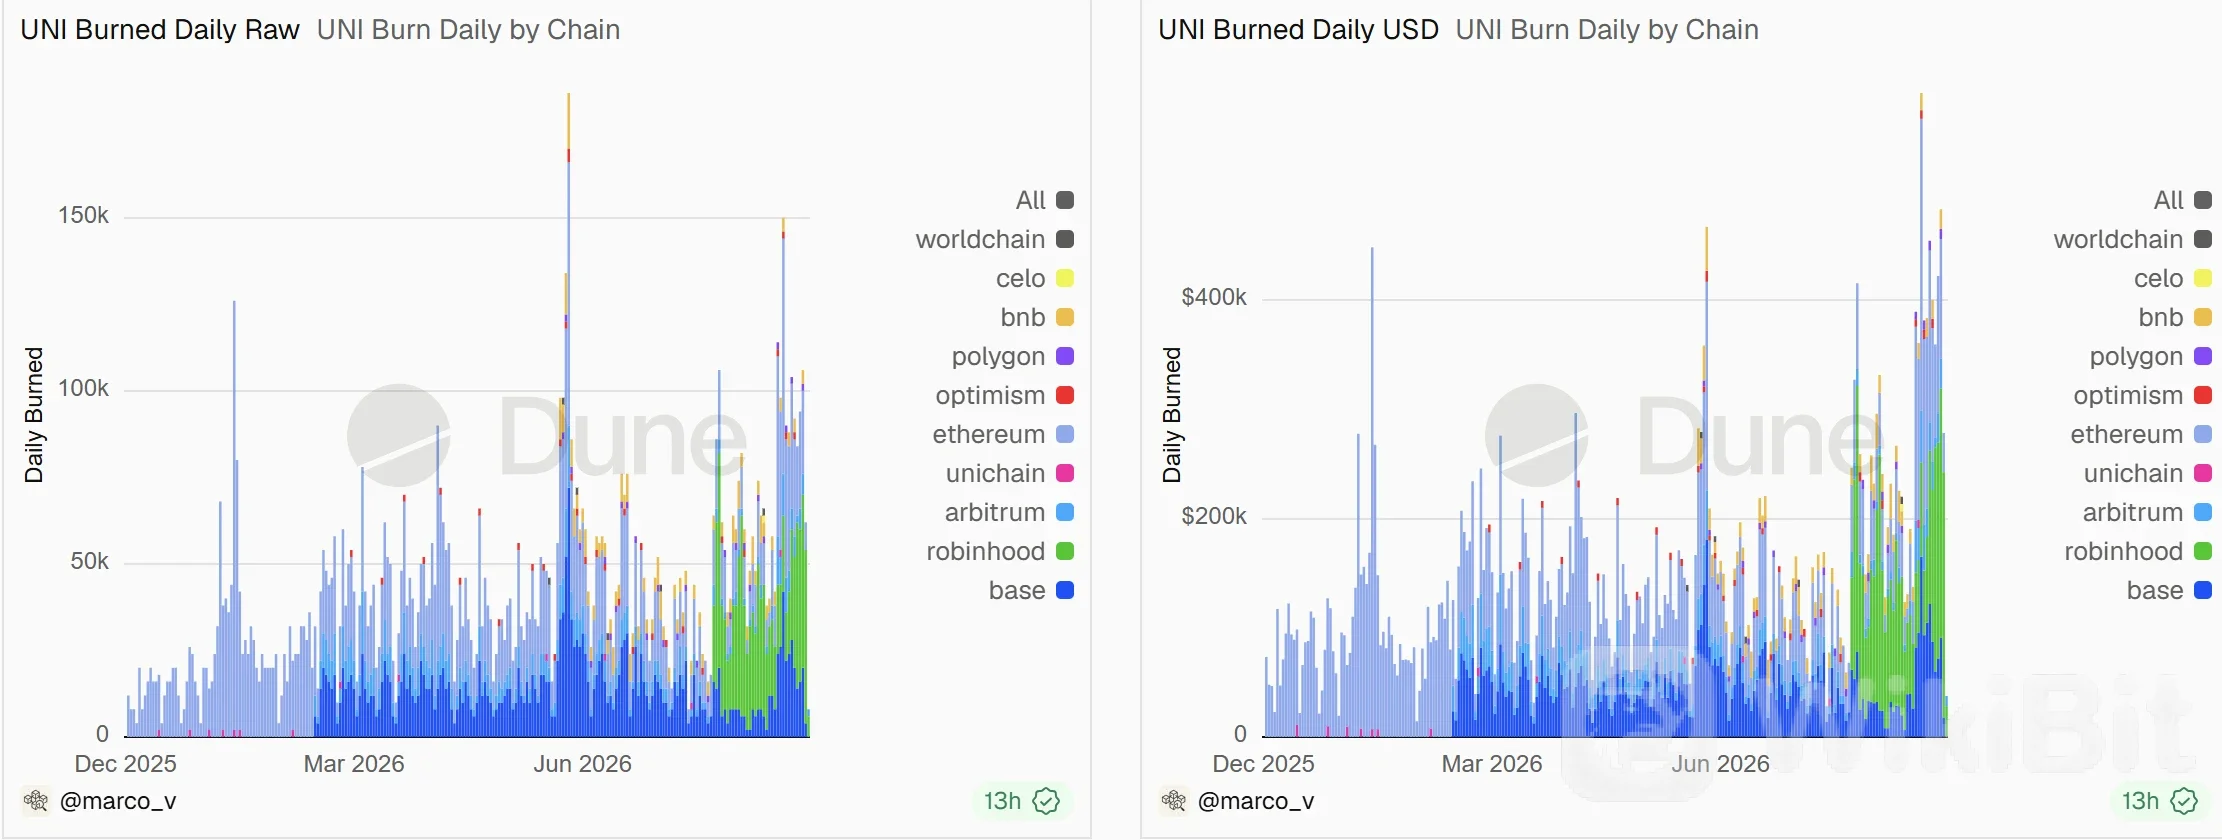Click the yellow celo swatch in Daily Raw legend
Image resolution: width=2222 pixels, height=840 pixels.
1065,278
